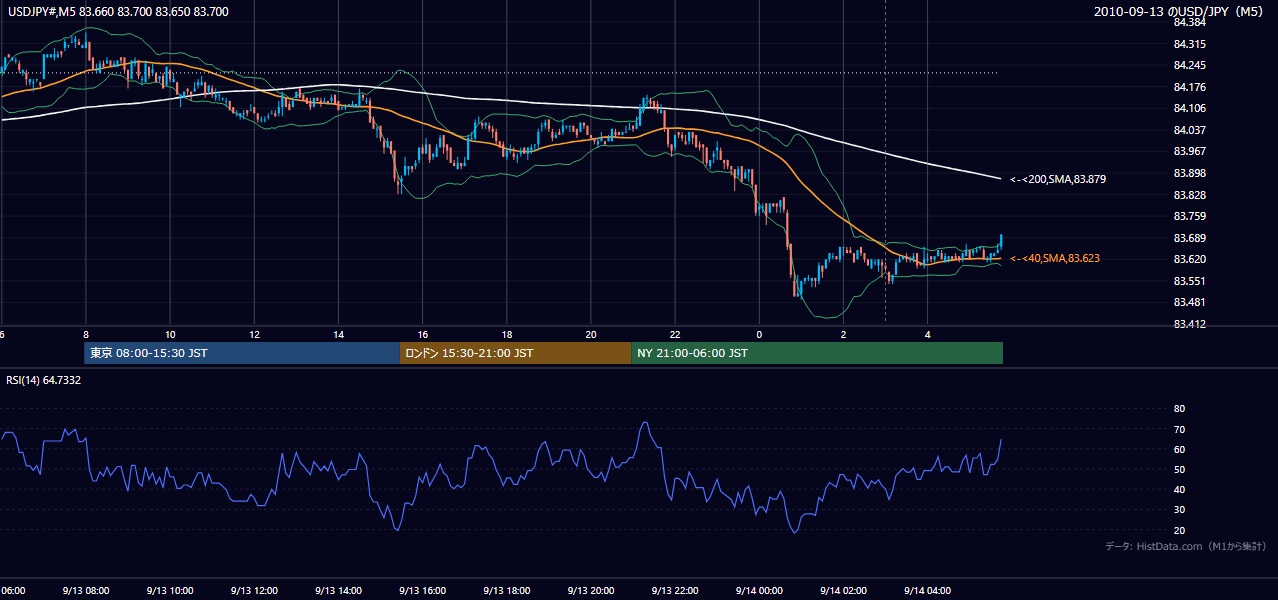
Task: Click the 9/13 20:00 bottom time label
Action: 591,590
